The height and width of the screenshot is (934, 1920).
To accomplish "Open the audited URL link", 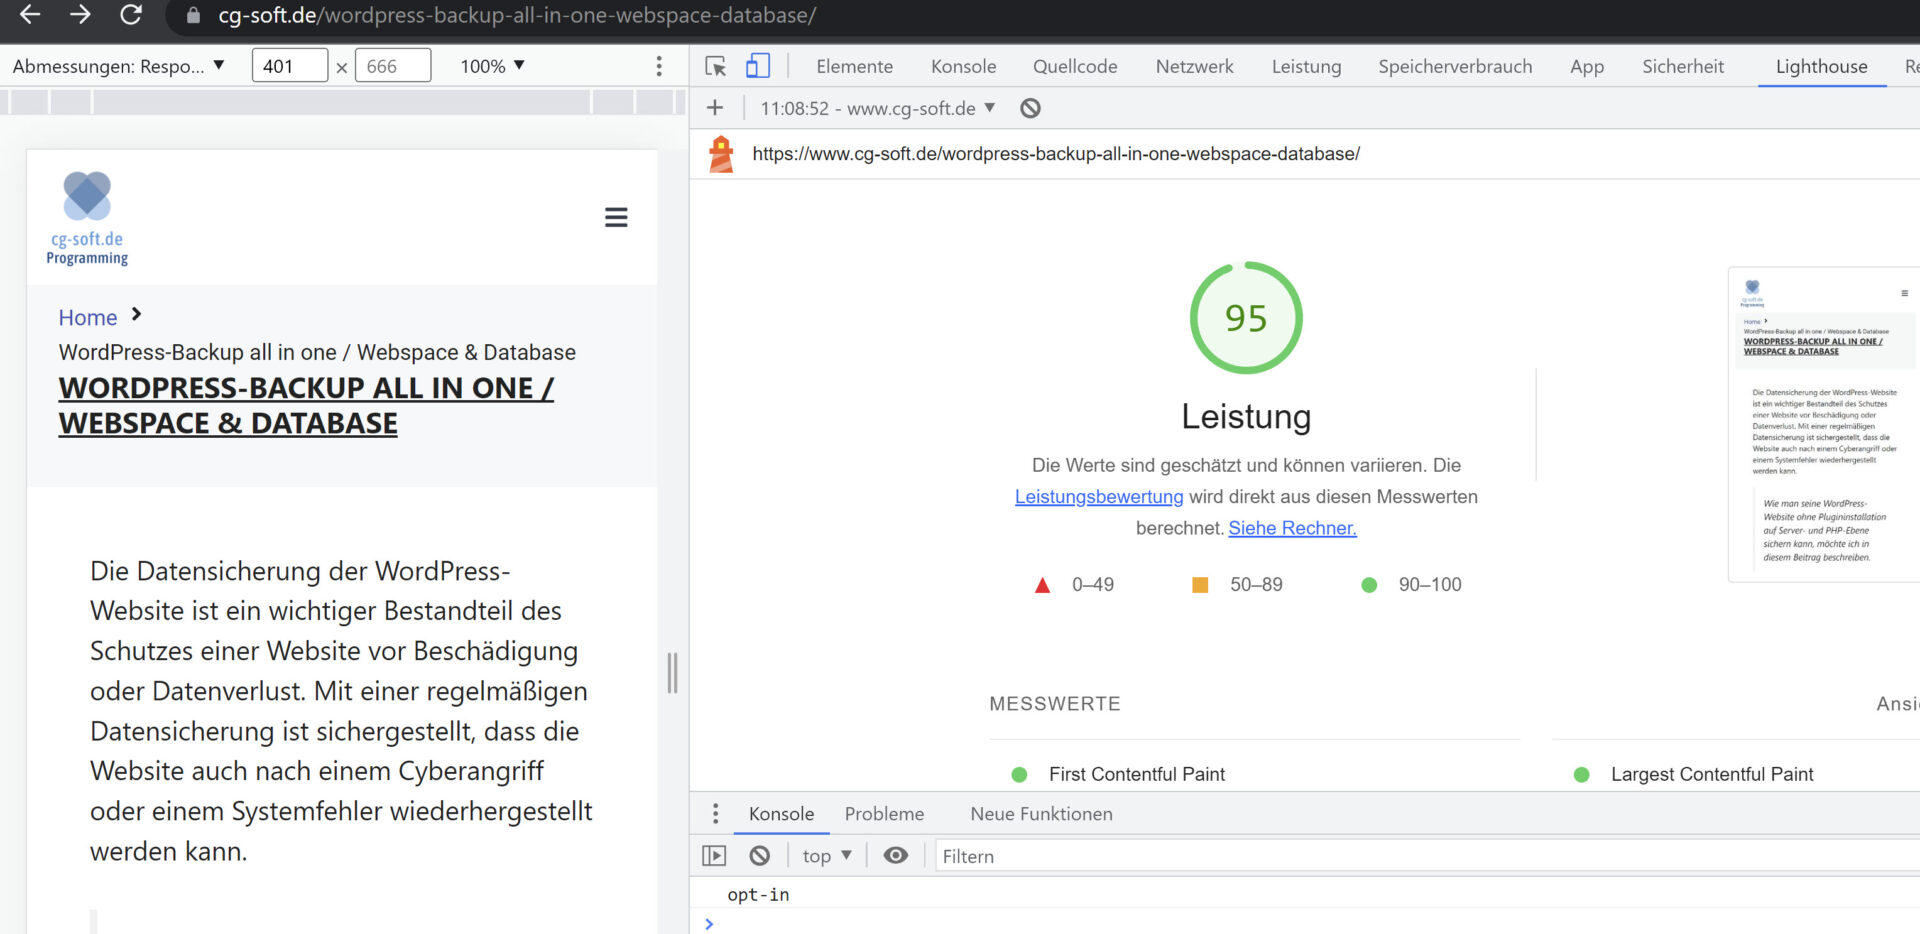I will click(x=1056, y=154).
